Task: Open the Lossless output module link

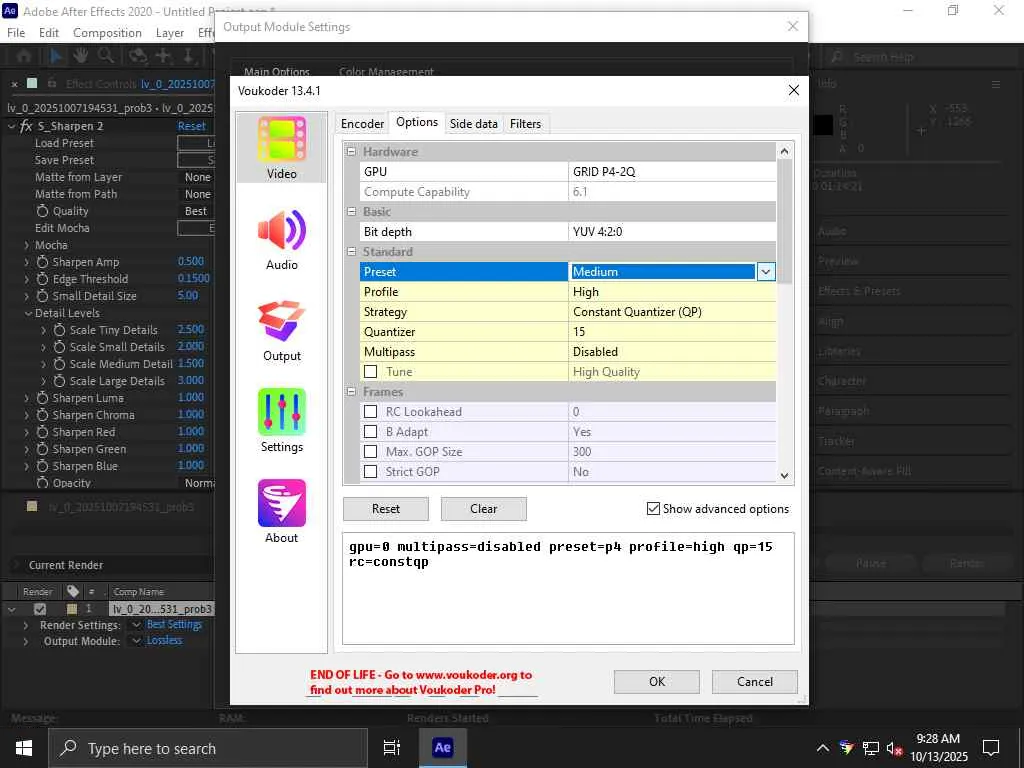Action: (165, 641)
